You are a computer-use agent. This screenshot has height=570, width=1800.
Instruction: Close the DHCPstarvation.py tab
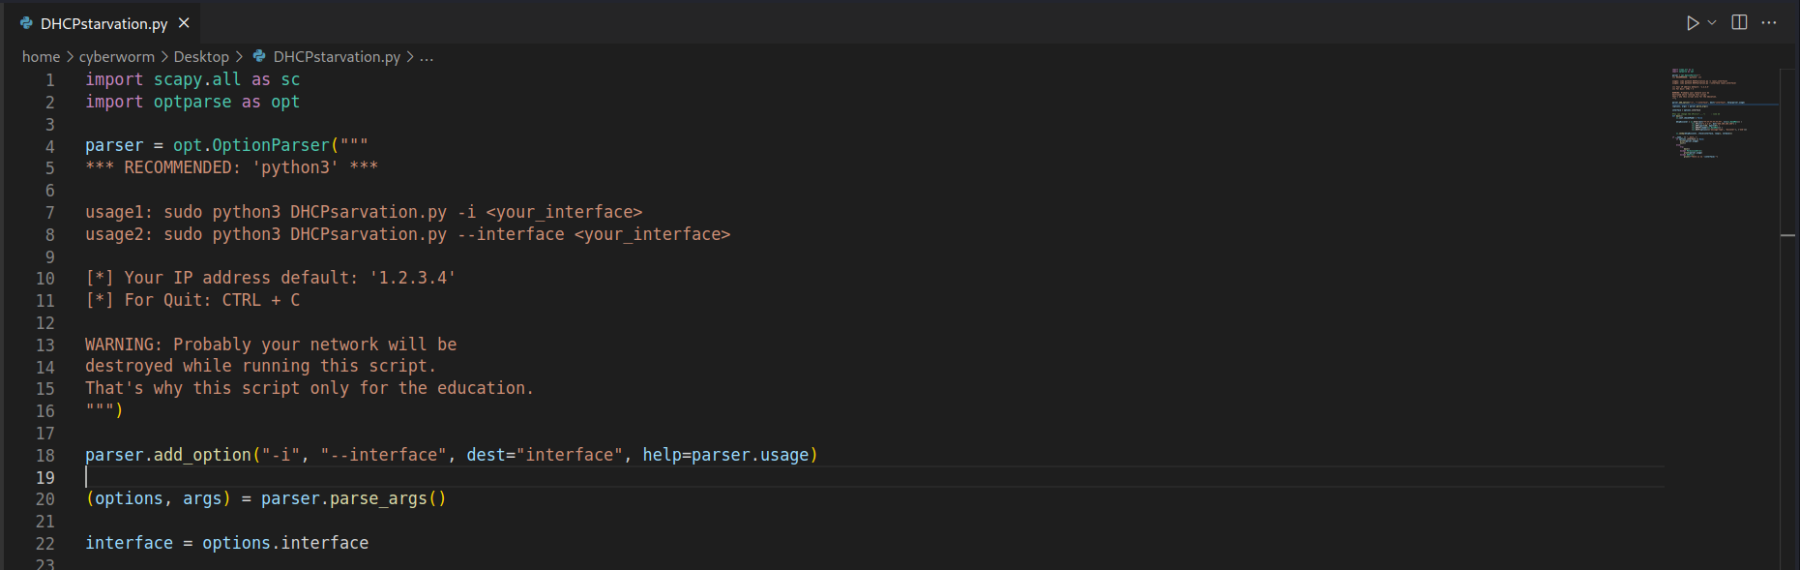coord(184,23)
